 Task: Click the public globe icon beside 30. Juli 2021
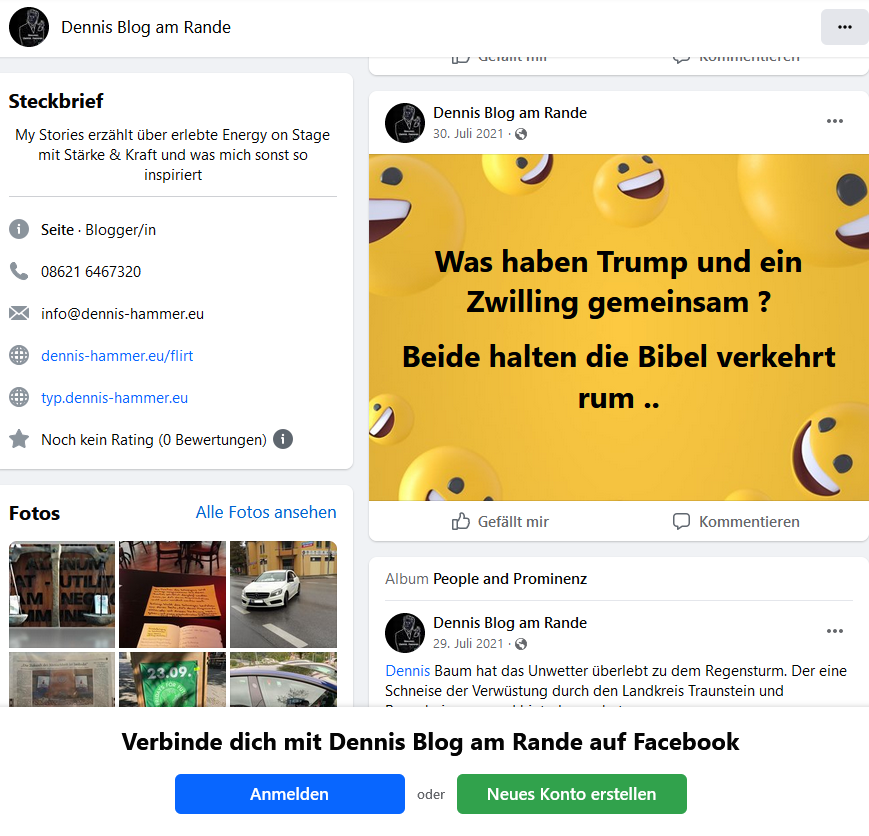coord(521,134)
